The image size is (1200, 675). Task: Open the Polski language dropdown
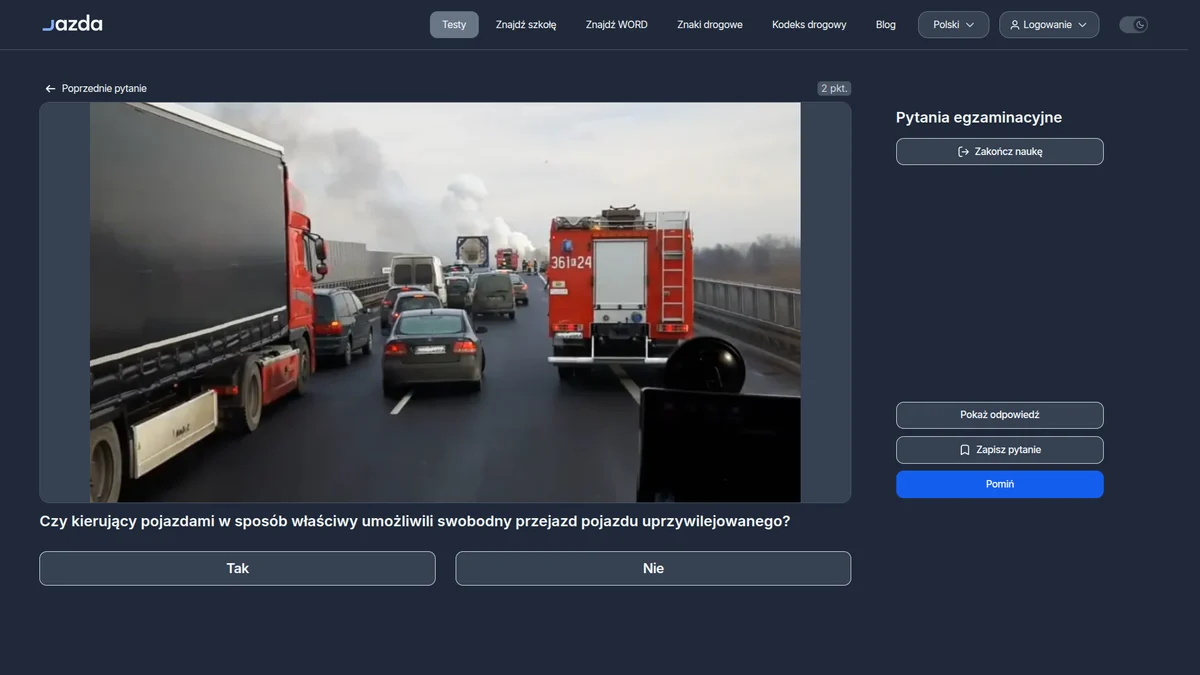tap(954, 25)
